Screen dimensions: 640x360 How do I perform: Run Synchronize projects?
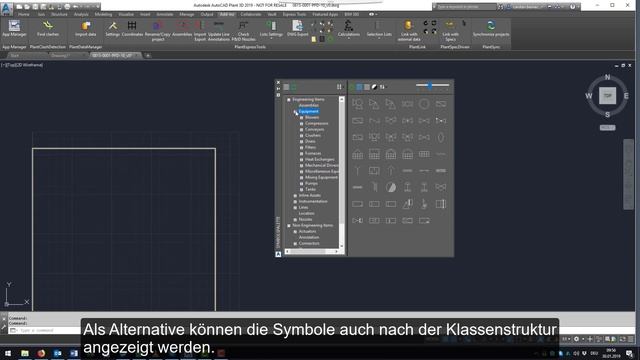(491, 29)
